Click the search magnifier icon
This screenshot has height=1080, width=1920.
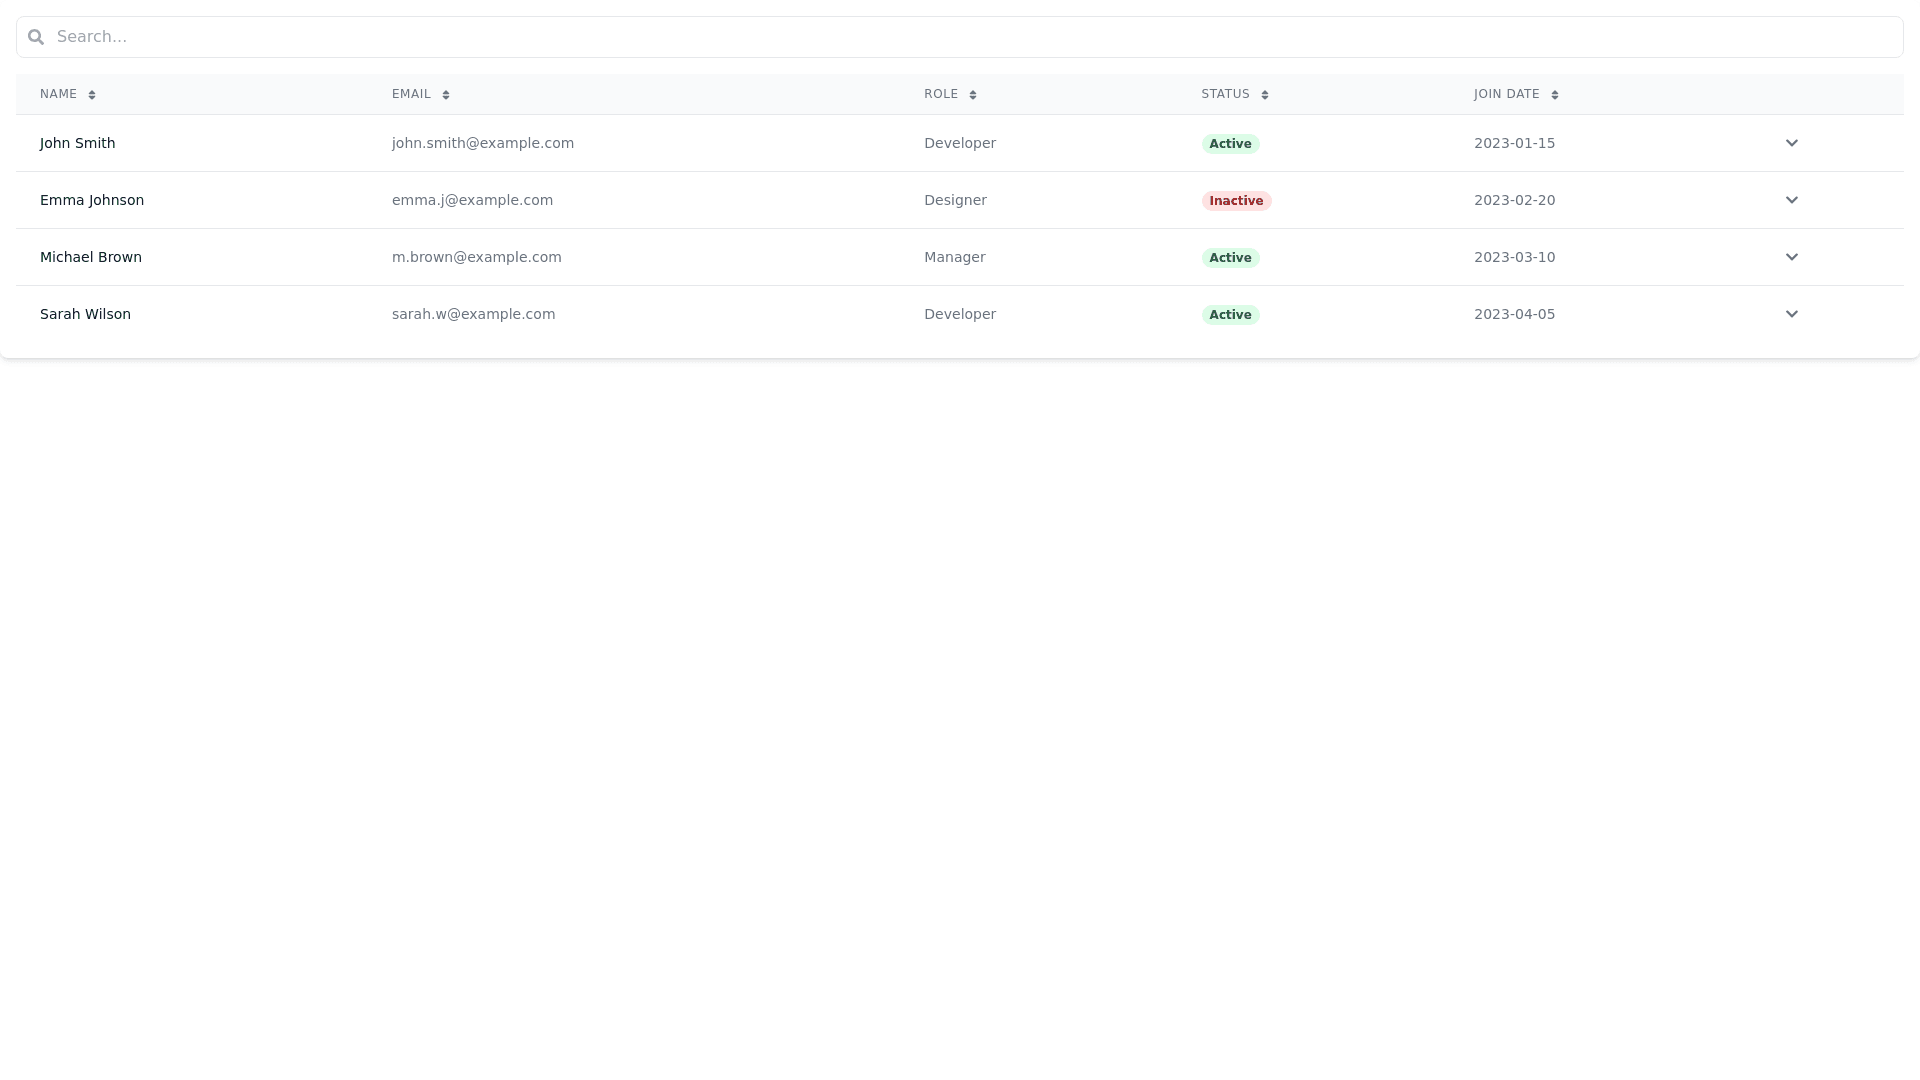click(x=36, y=37)
